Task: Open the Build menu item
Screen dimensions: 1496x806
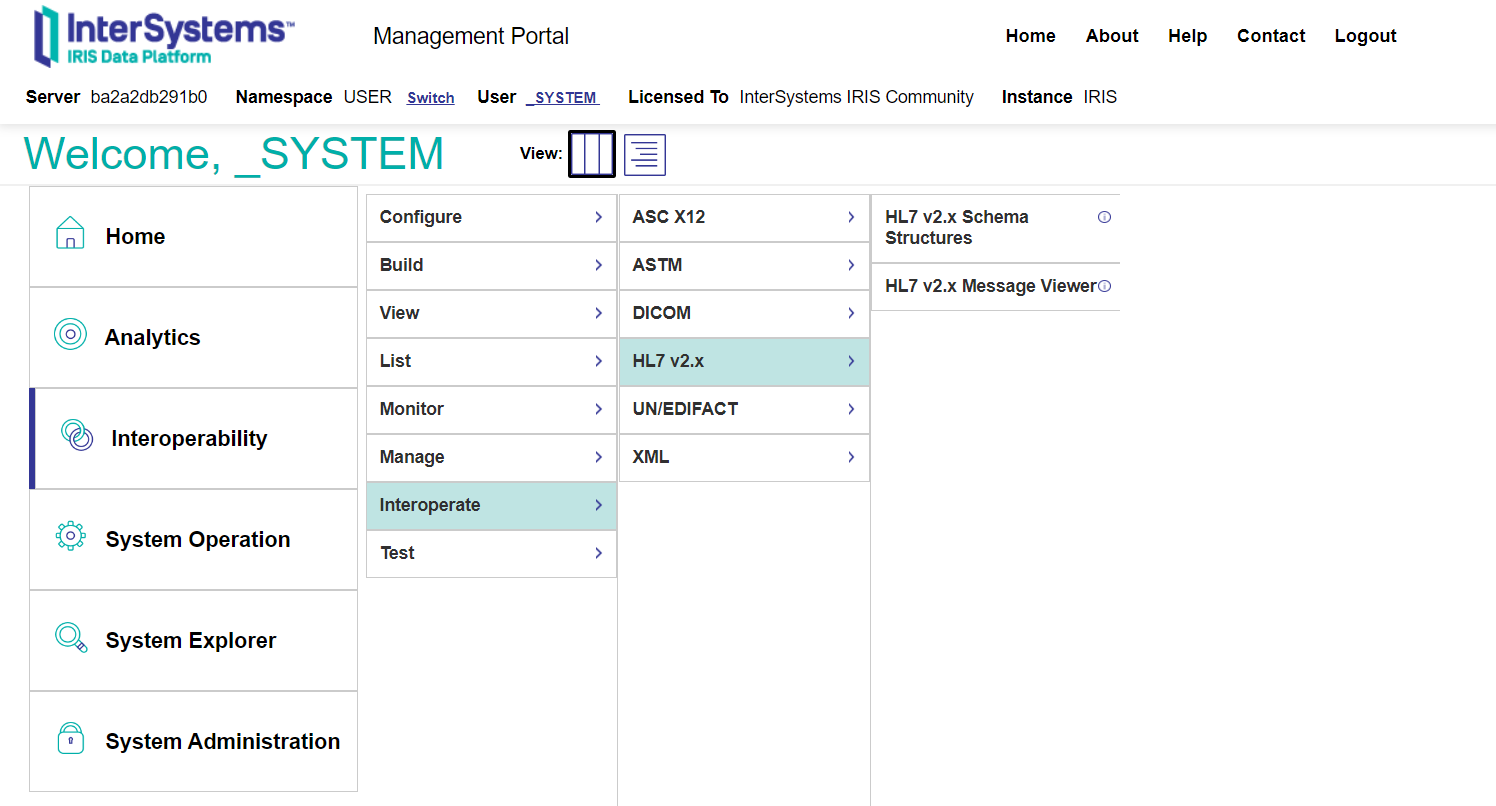Action: coord(491,265)
